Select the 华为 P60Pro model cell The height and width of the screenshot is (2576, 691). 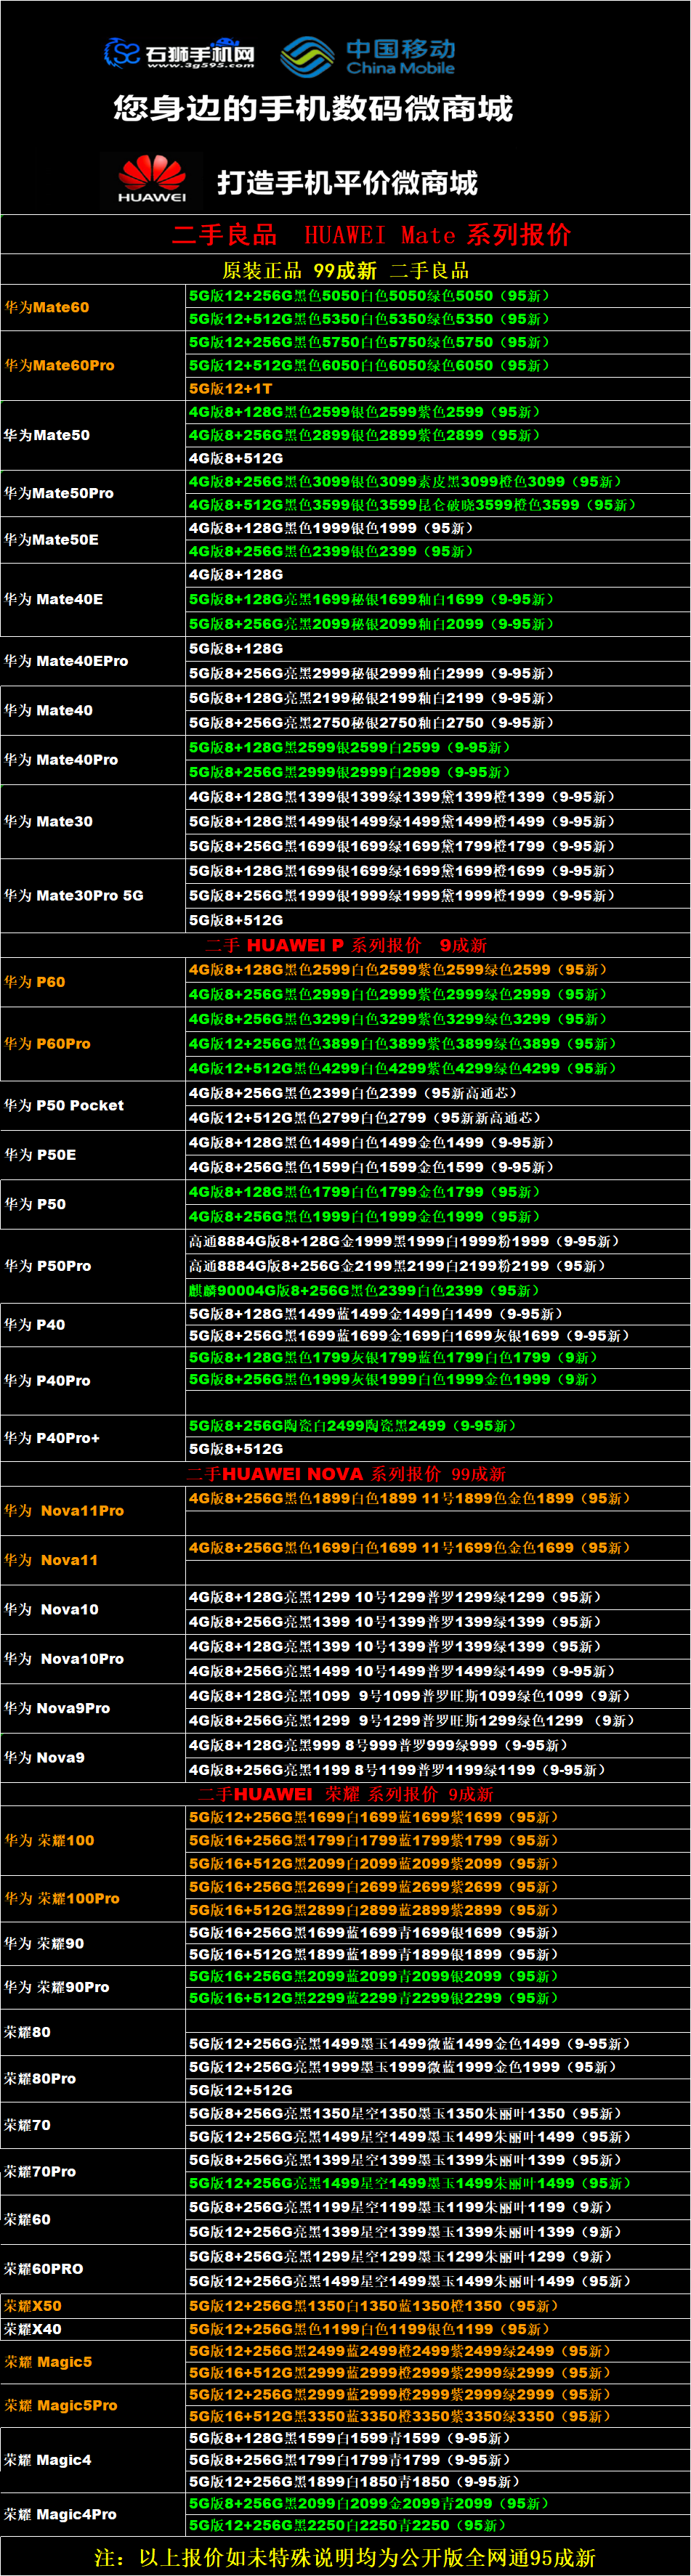pos(93,1044)
